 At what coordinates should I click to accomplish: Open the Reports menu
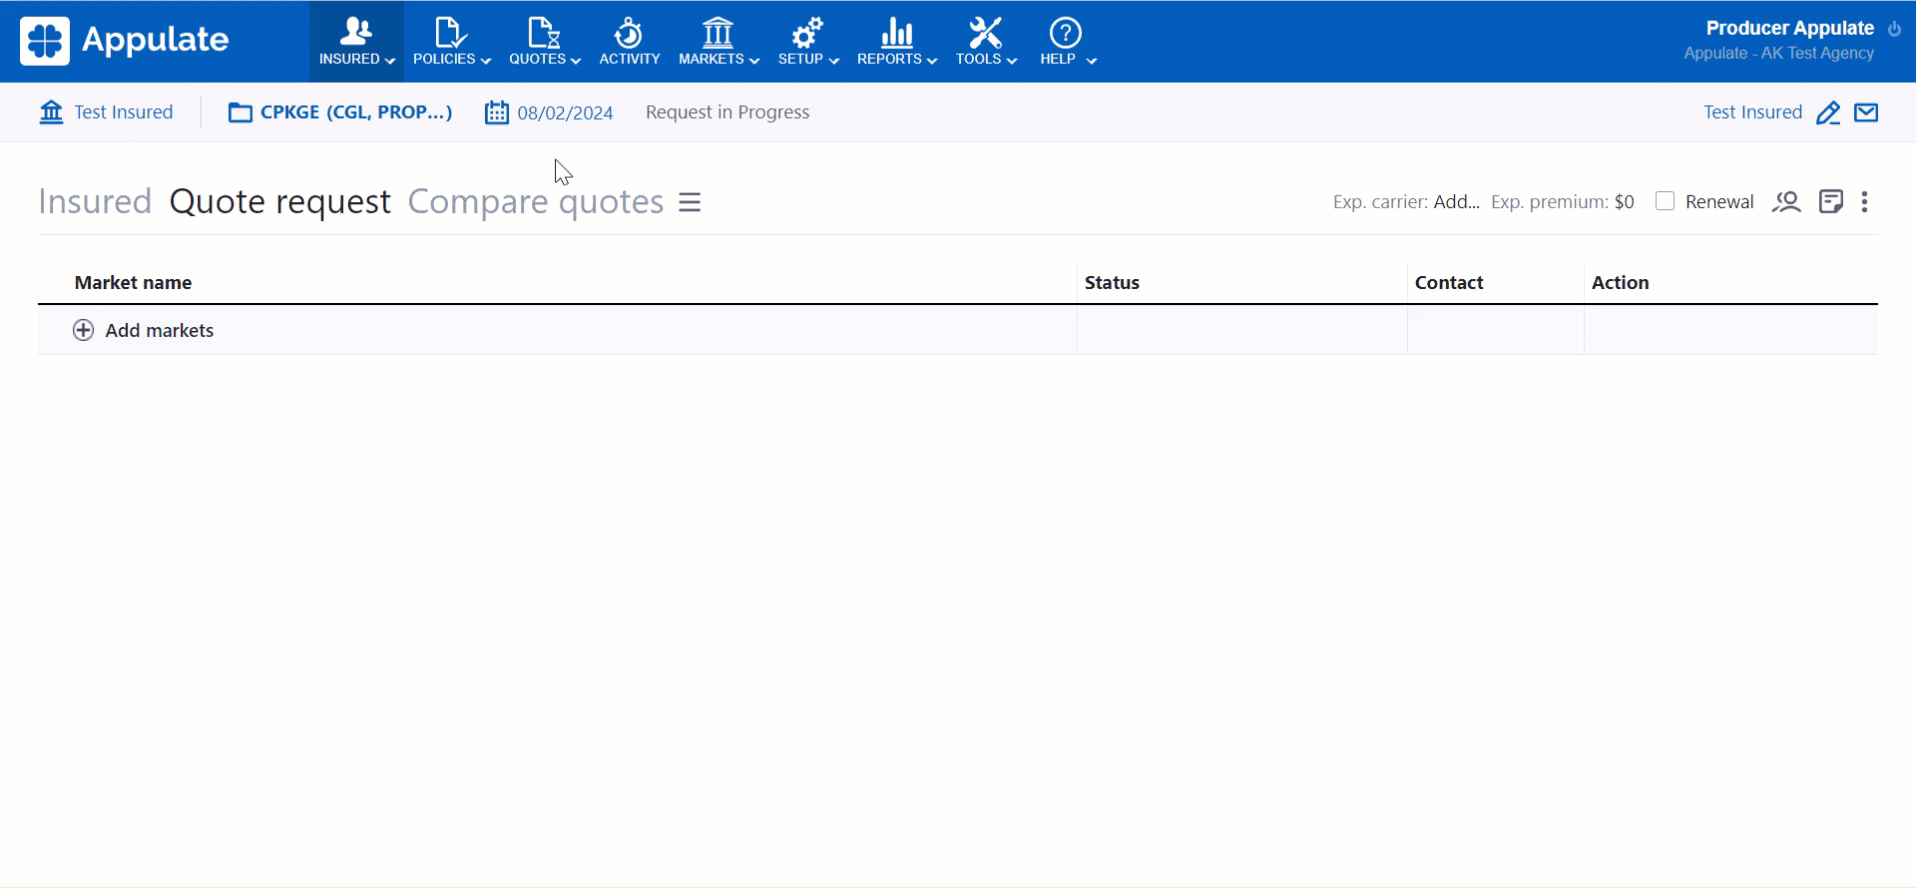(896, 41)
